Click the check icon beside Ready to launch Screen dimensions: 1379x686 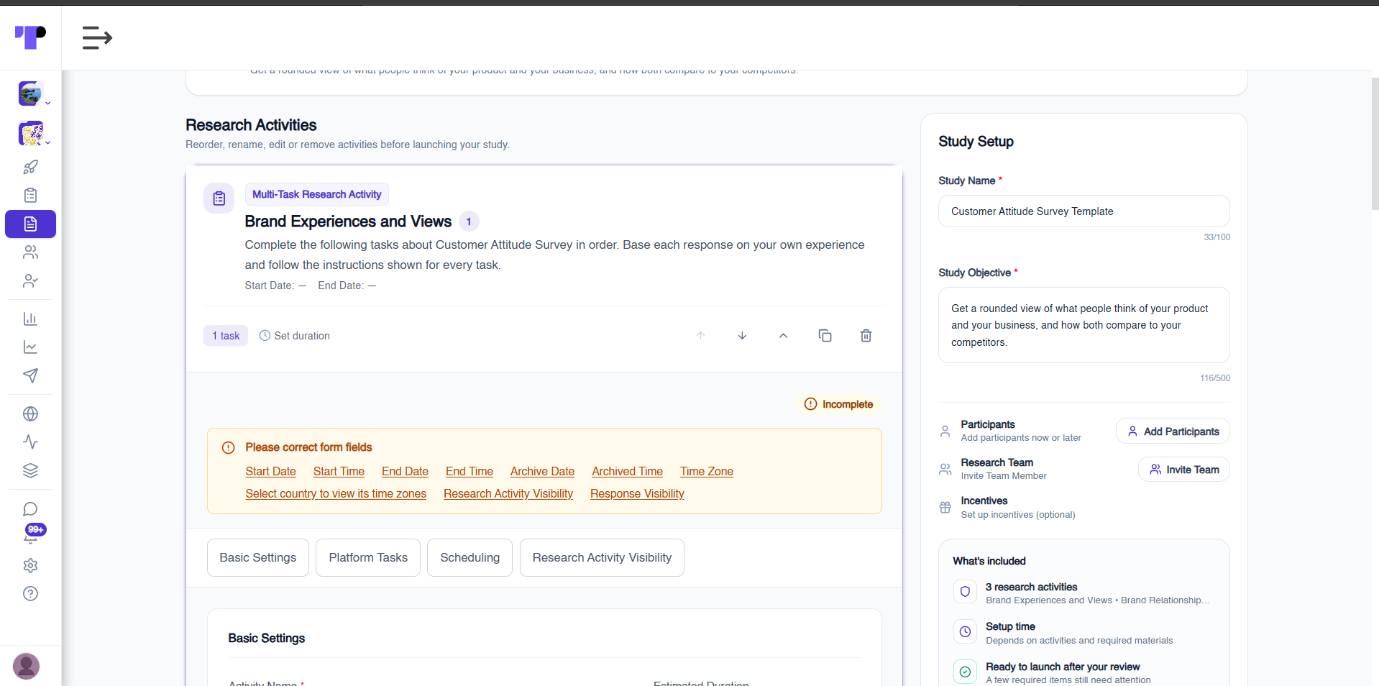coord(965,672)
